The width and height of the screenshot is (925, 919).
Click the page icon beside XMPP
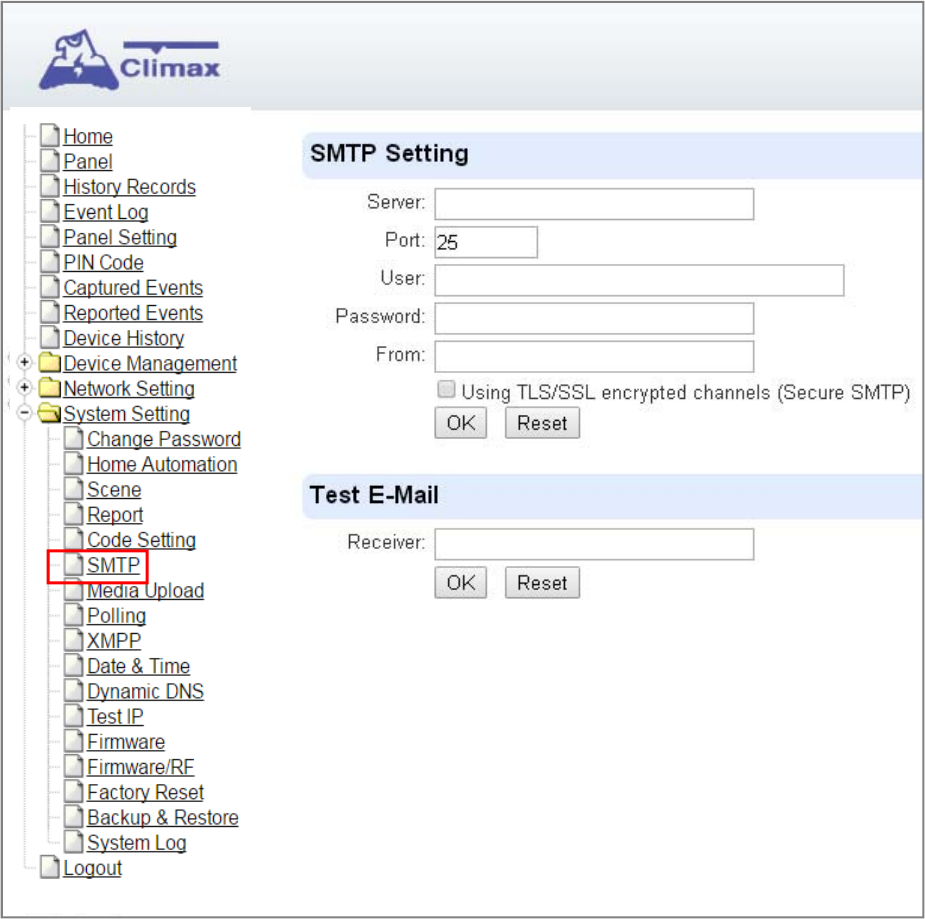74,640
